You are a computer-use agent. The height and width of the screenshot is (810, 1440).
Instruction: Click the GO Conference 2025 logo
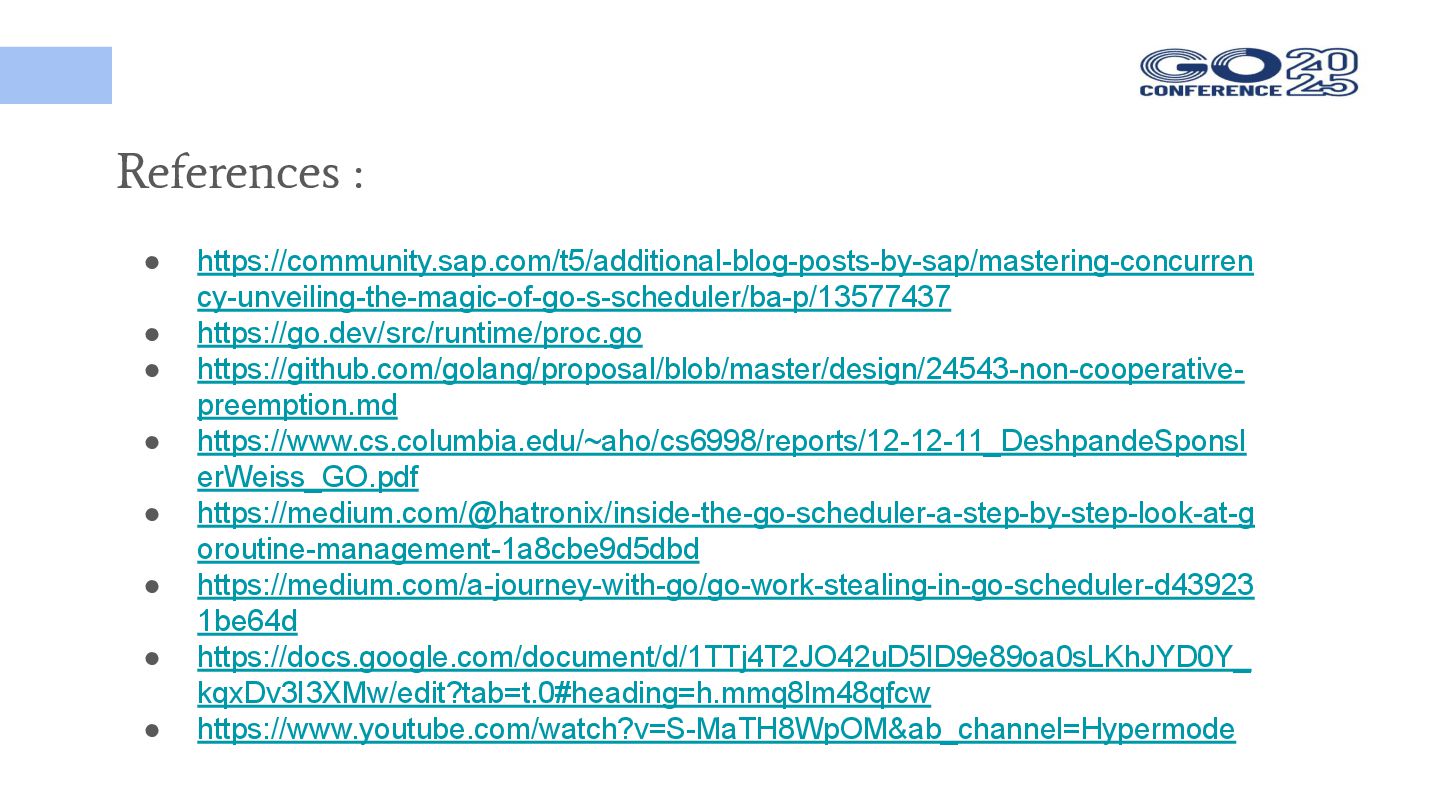1249,72
